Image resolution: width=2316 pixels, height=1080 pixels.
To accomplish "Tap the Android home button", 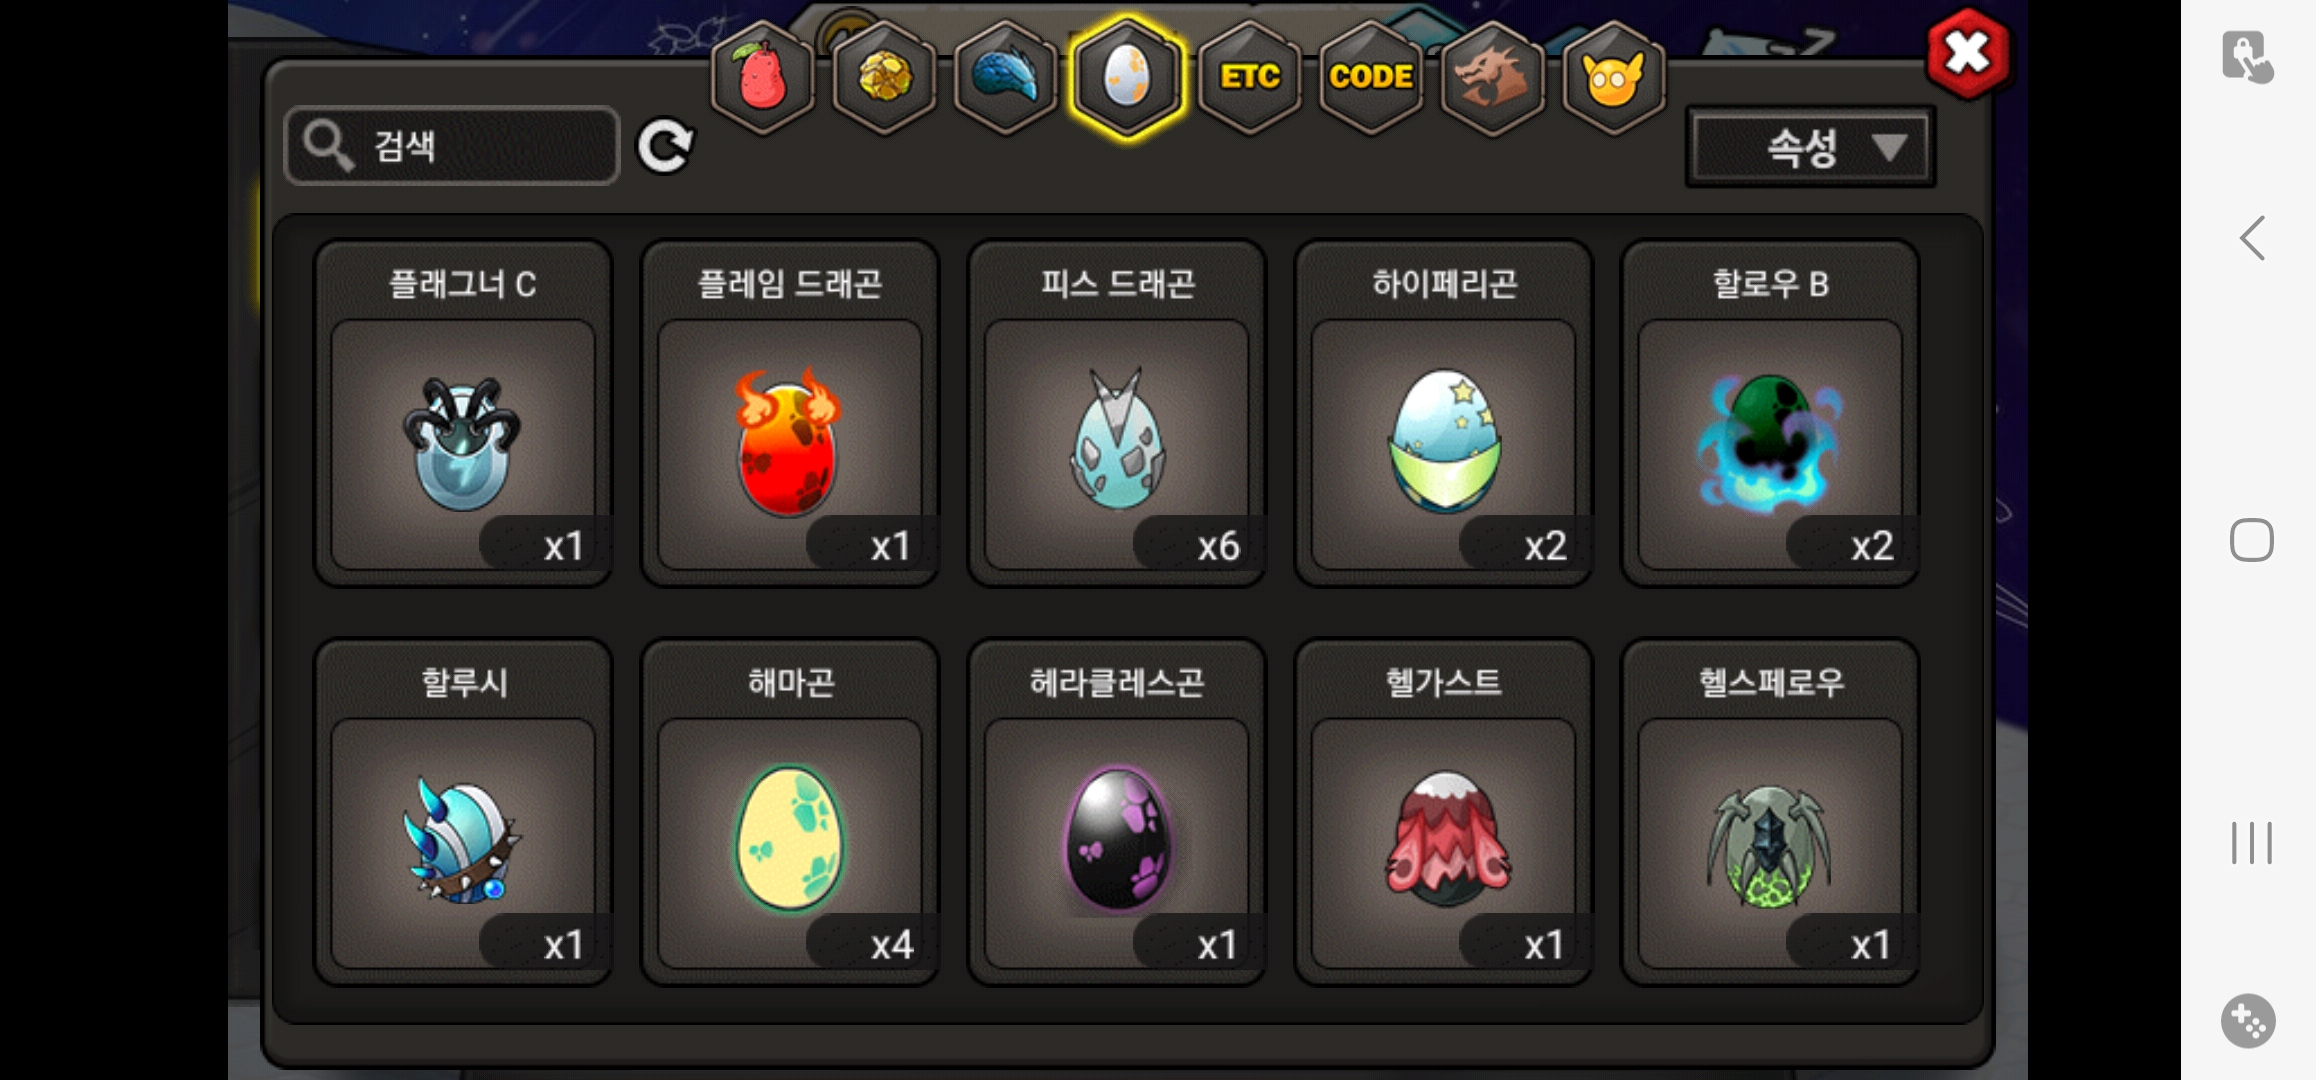I will [2251, 540].
